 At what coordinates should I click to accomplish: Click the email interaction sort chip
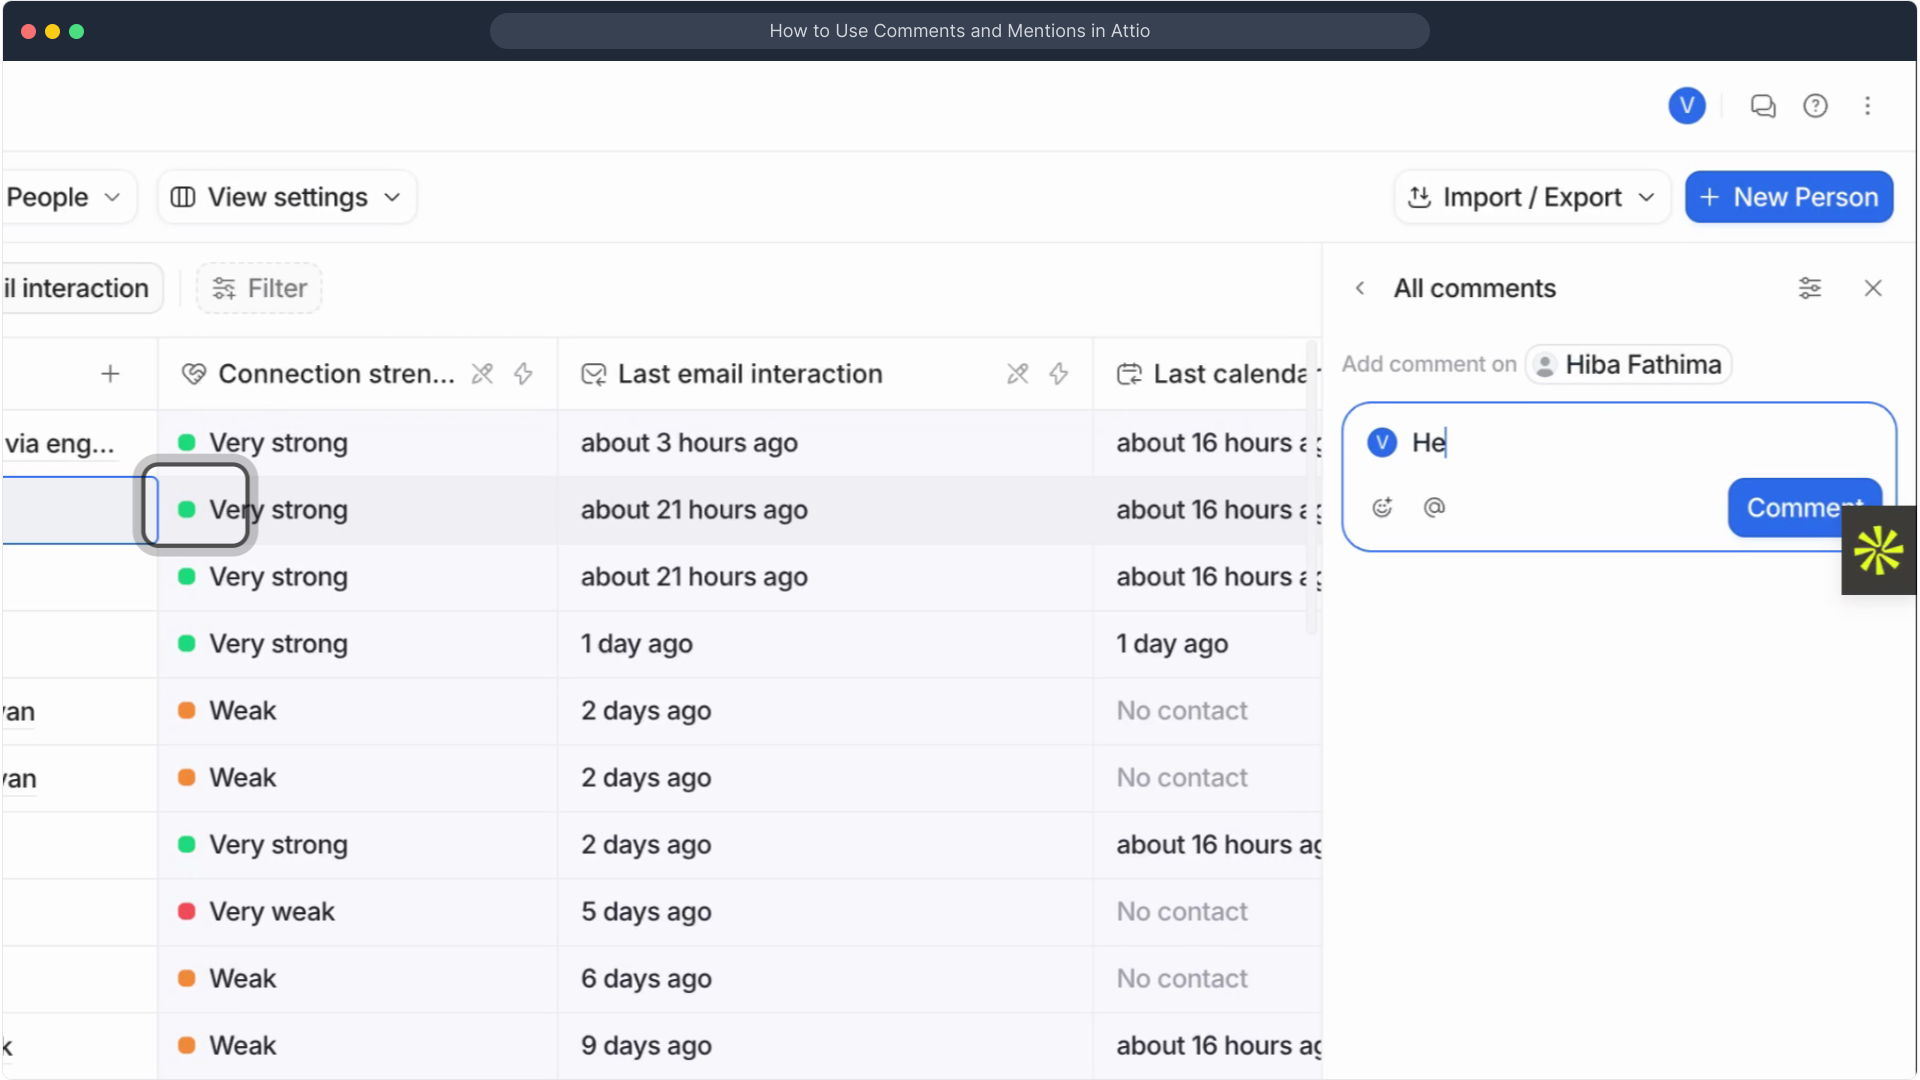pos(80,289)
